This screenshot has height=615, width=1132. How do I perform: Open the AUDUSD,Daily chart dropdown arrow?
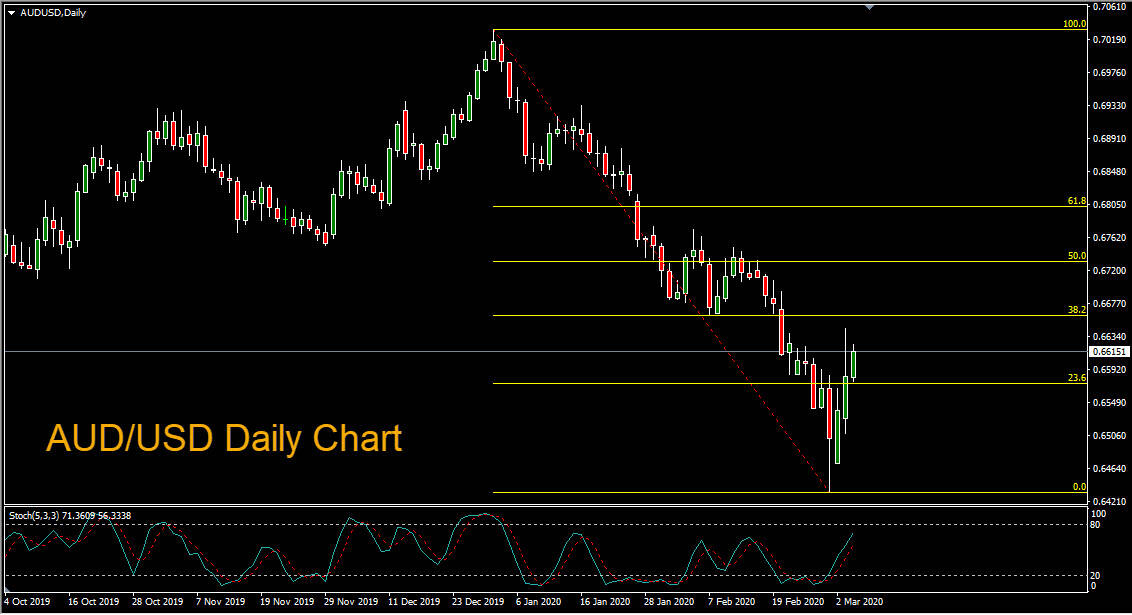click(12, 13)
